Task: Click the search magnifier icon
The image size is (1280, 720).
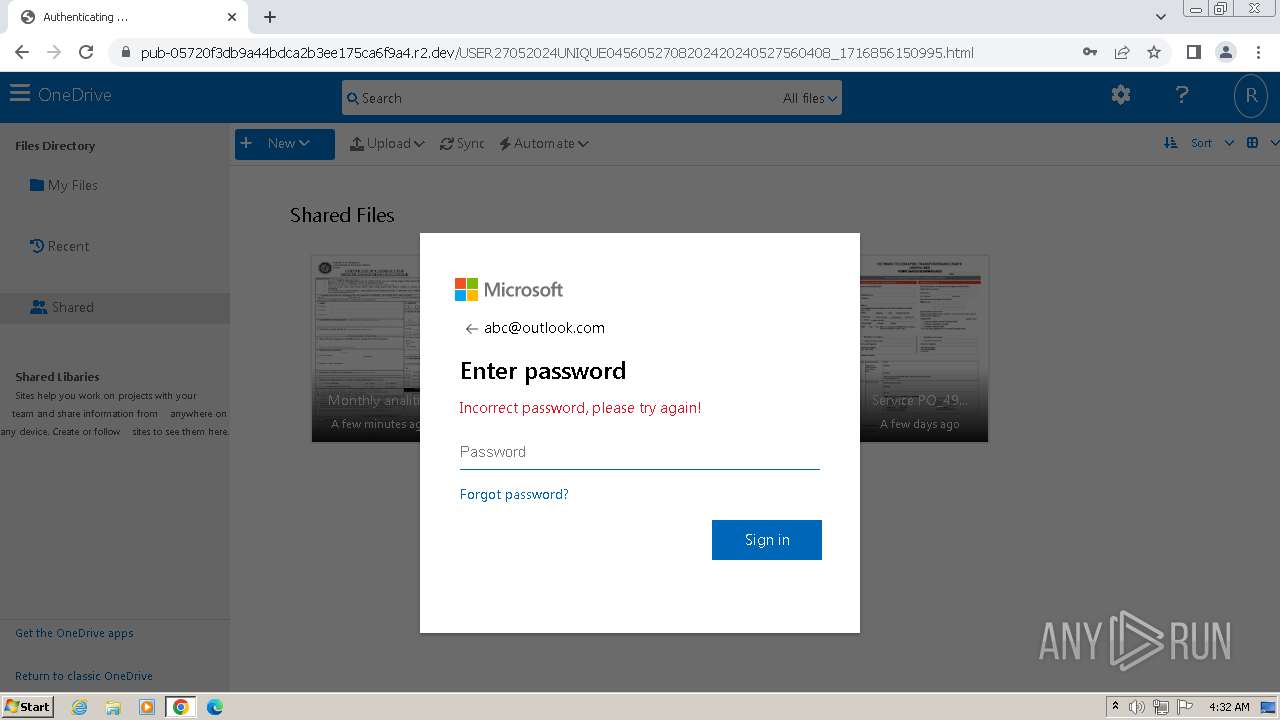Action: pos(352,98)
